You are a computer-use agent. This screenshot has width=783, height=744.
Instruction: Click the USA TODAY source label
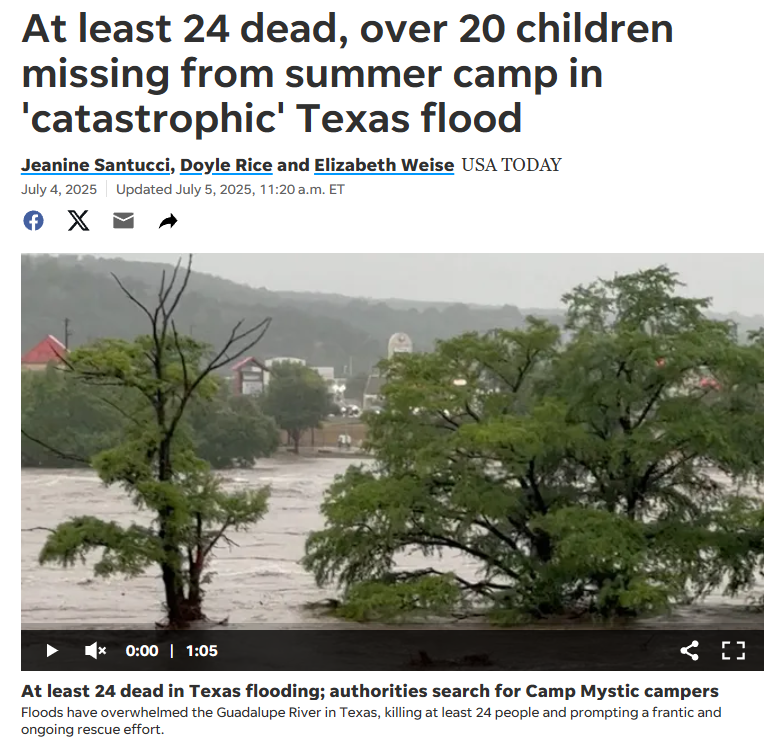tap(511, 165)
